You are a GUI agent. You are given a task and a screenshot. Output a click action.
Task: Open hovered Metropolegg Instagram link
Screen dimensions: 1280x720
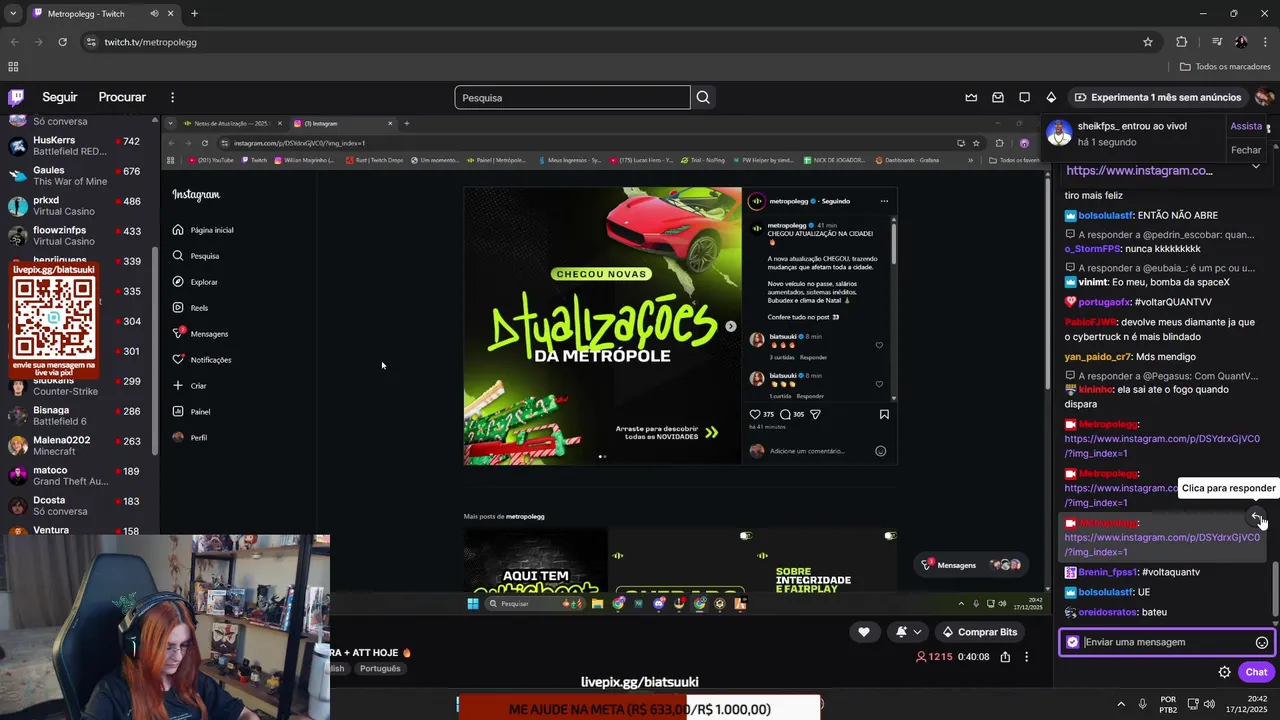[x=1162, y=544]
